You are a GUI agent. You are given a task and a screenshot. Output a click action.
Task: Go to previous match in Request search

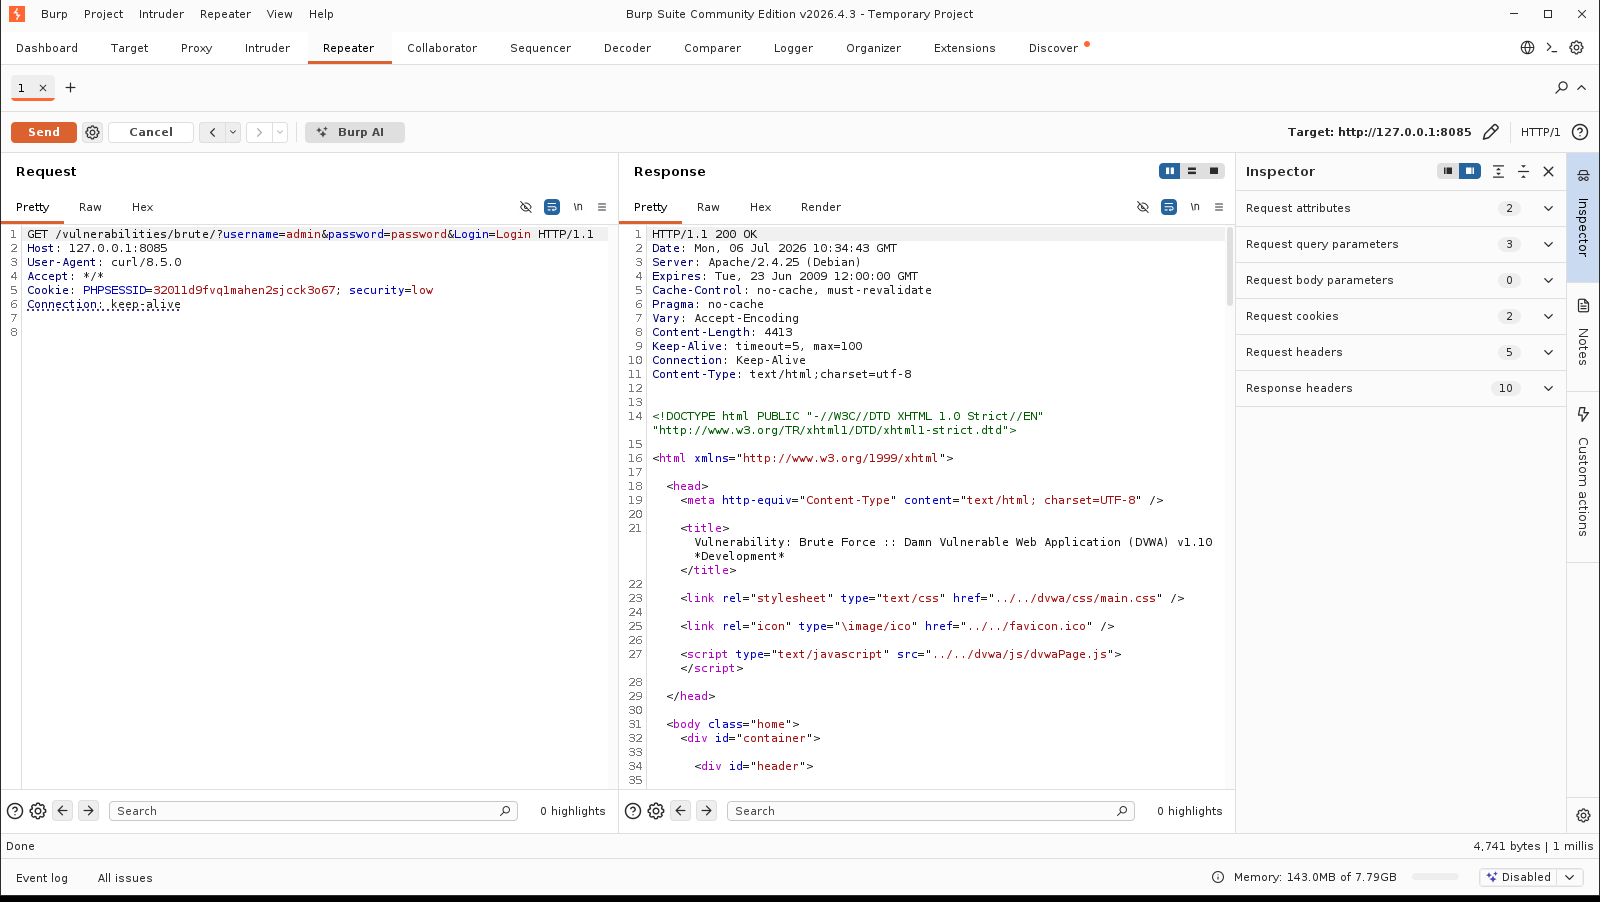[x=63, y=811]
